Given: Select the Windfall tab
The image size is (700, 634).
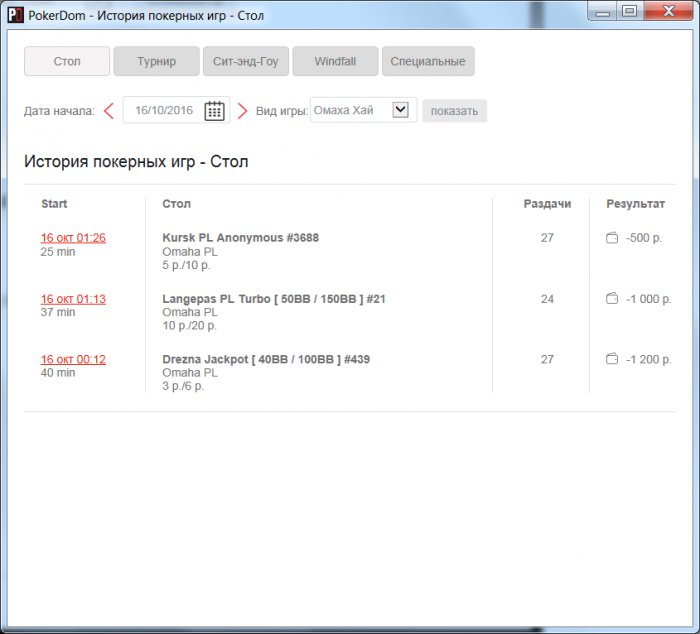Looking at the screenshot, I should 335,61.
